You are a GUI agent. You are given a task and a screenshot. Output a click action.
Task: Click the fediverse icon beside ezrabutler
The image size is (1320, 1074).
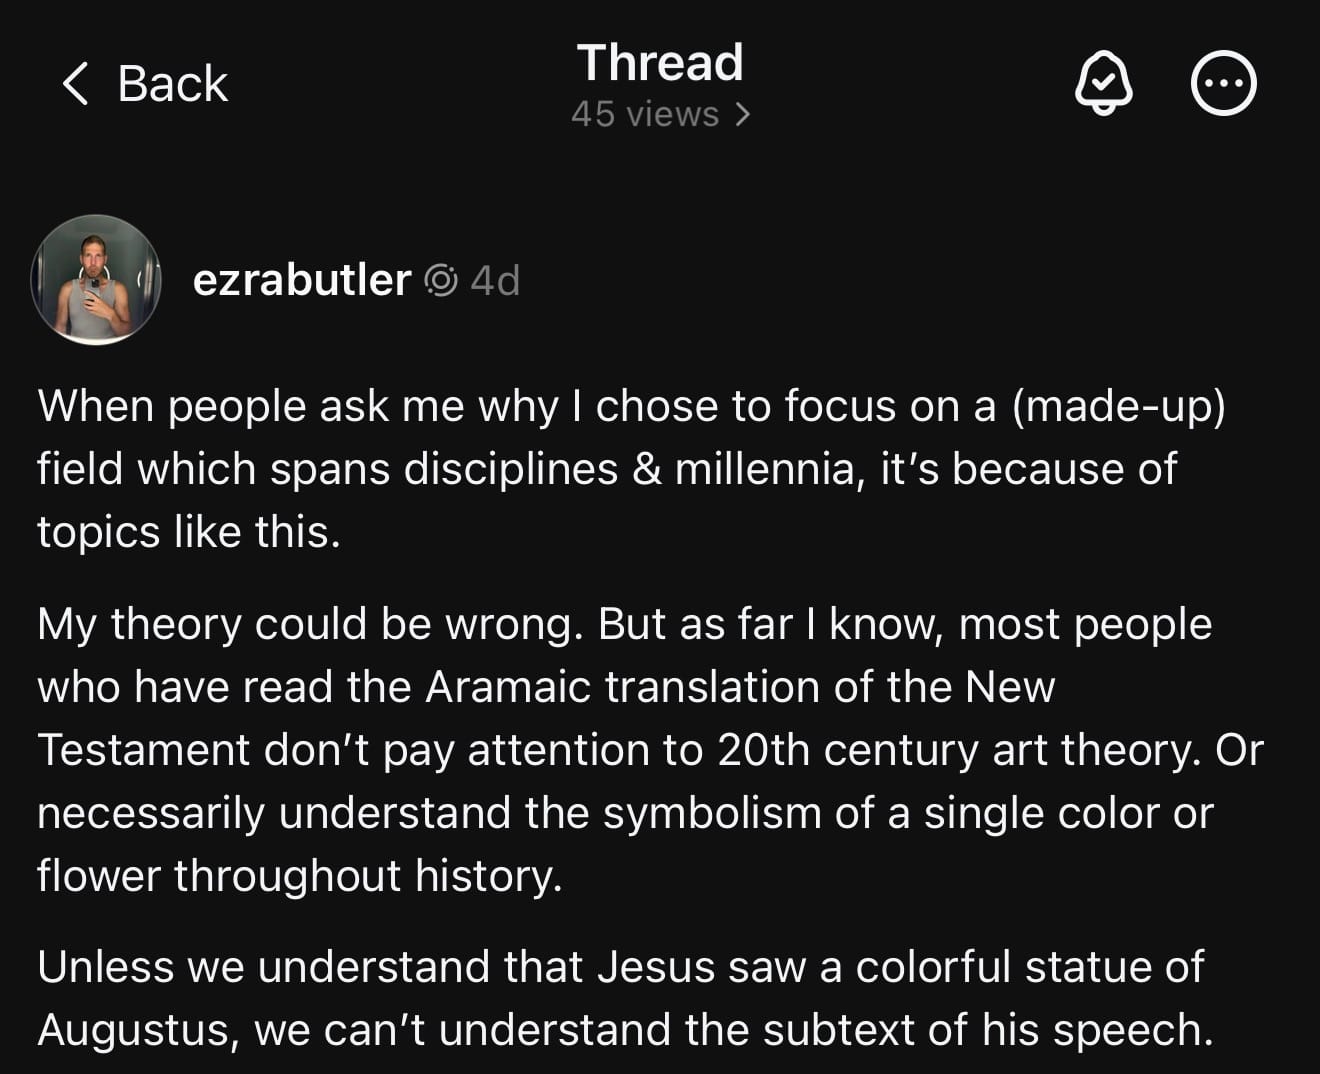click(x=441, y=281)
